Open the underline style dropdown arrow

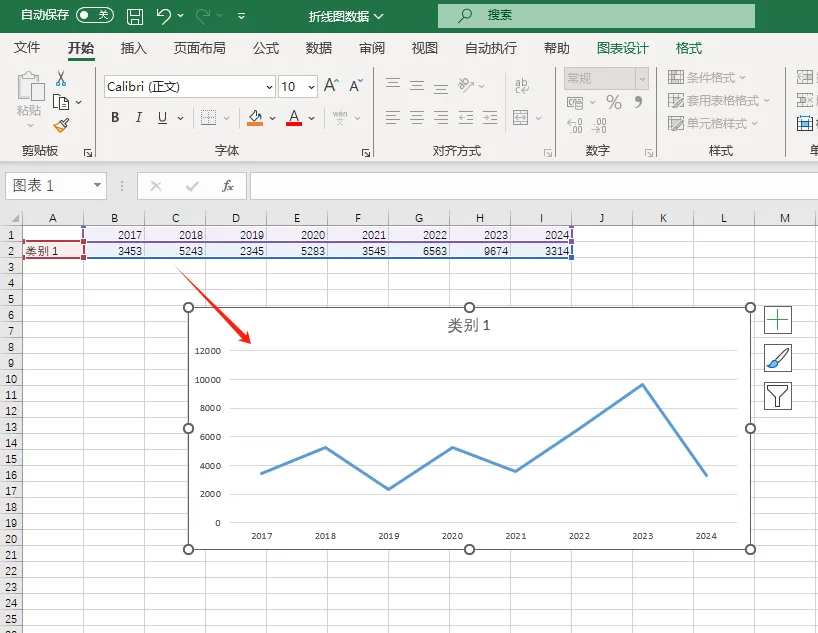tap(181, 118)
